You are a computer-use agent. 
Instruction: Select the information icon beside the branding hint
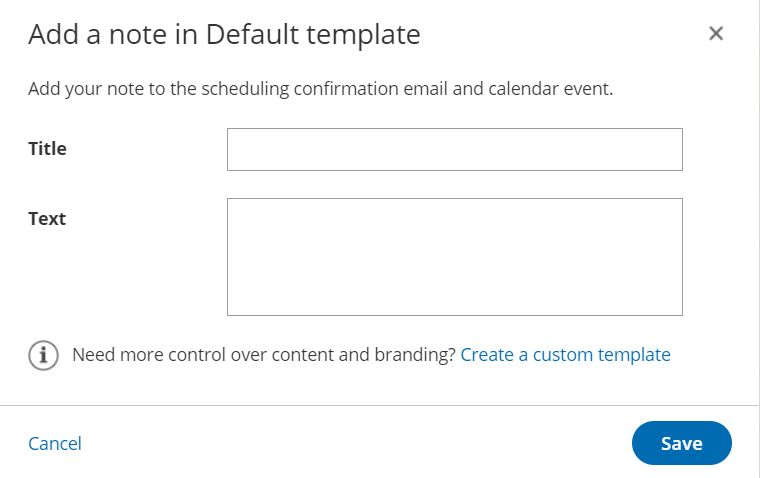[x=43, y=355]
